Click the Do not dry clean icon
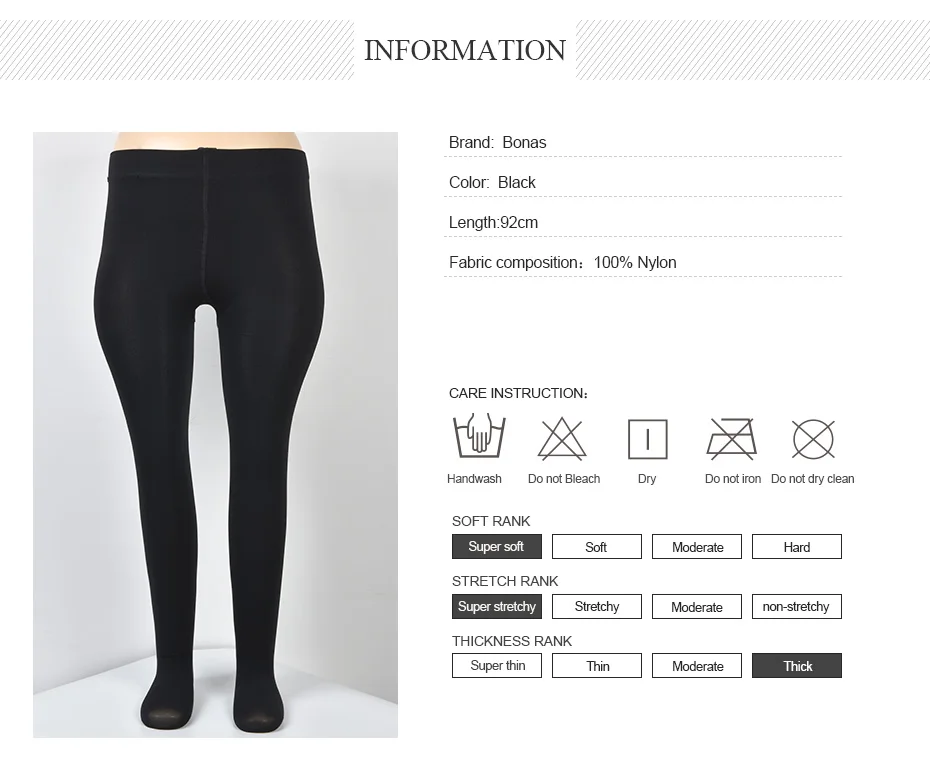 [x=813, y=440]
